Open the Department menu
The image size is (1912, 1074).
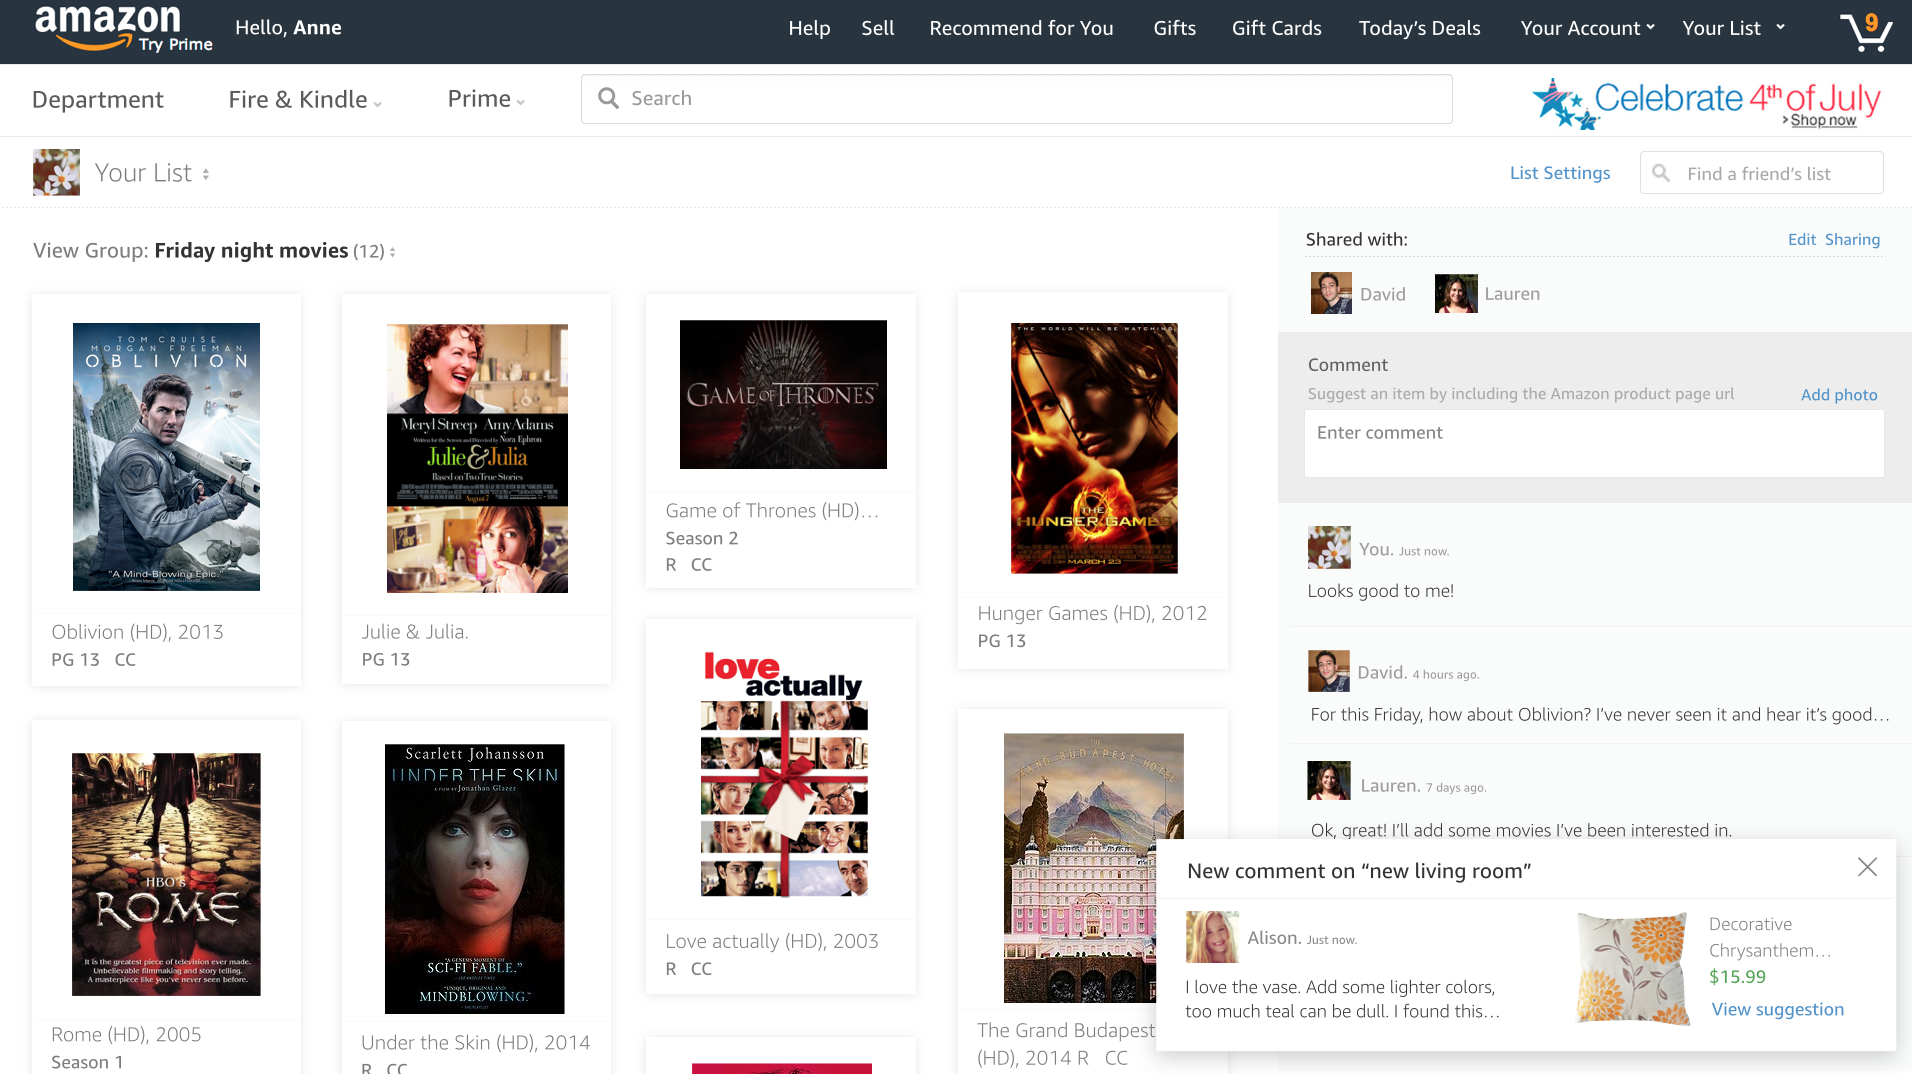pos(97,99)
